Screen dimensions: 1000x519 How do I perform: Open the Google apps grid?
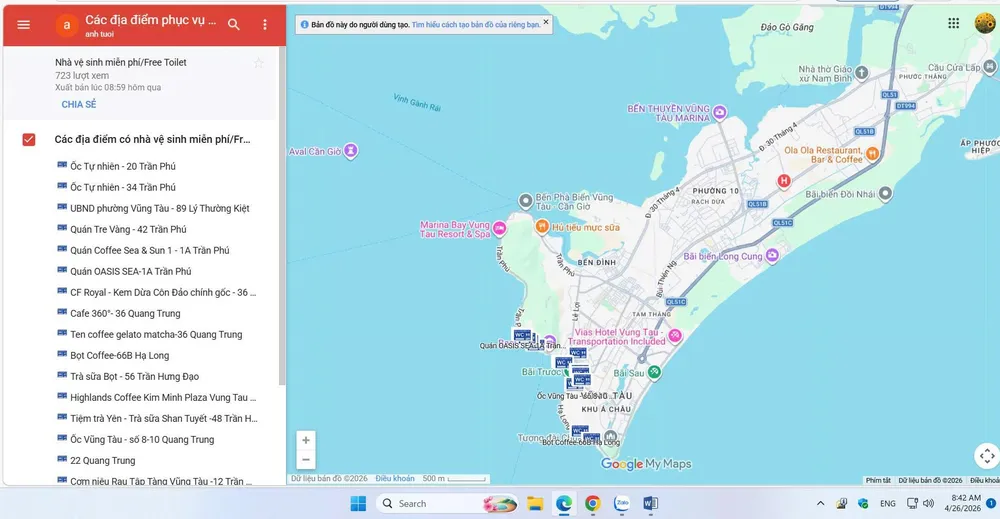pyautogui.click(x=954, y=23)
